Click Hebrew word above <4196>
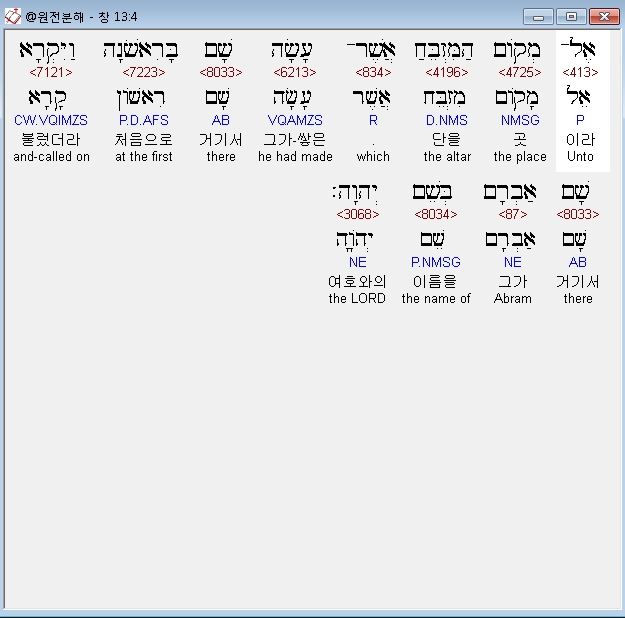Viewport: 625px width, 618px height. coord(444,51)
